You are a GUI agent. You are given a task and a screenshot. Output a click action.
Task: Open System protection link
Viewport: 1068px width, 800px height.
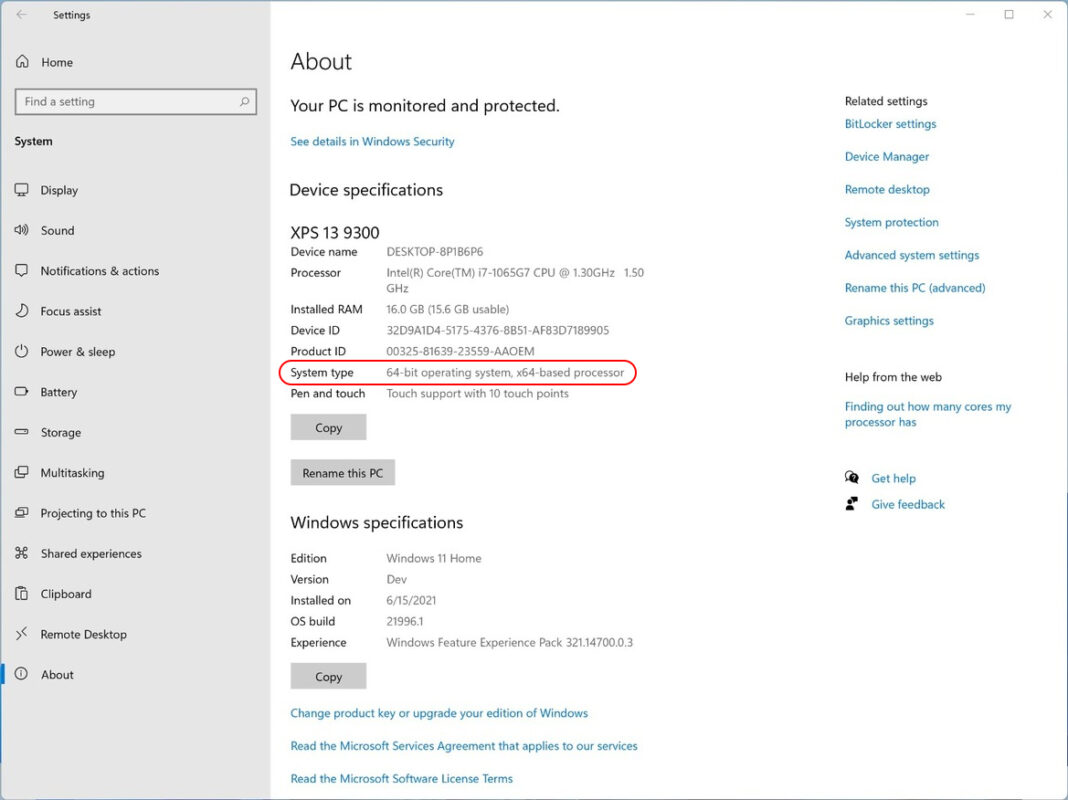[892, 222]
